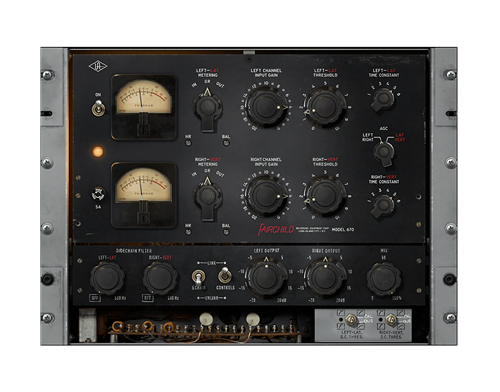Toggle the Controls link switch
The width and height of the screenshot is (500, 392).
point(225,275)
